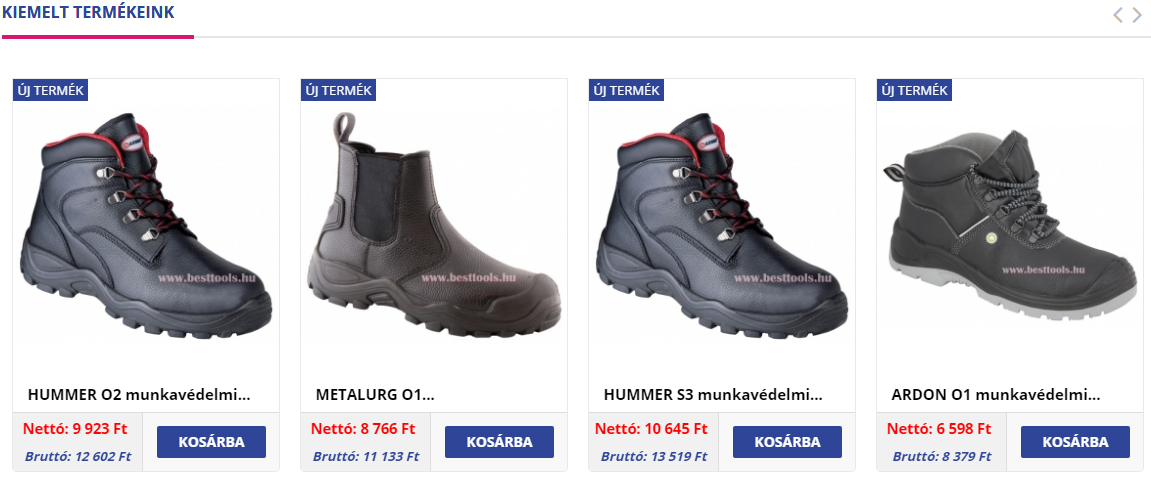The height and width of the screenshot is (479, 1151).
Task: View the METALURG chelsea boot image
Action: (x=434, y=225)
